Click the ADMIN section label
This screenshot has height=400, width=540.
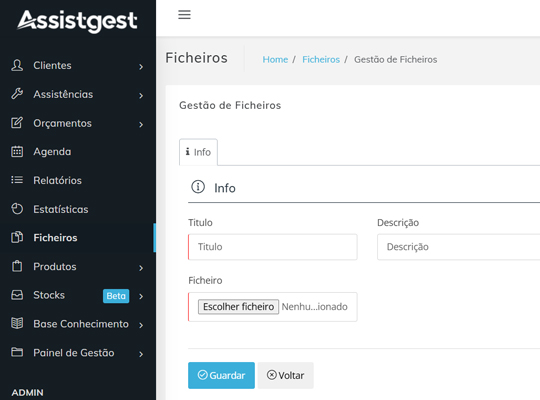(28, 392)
